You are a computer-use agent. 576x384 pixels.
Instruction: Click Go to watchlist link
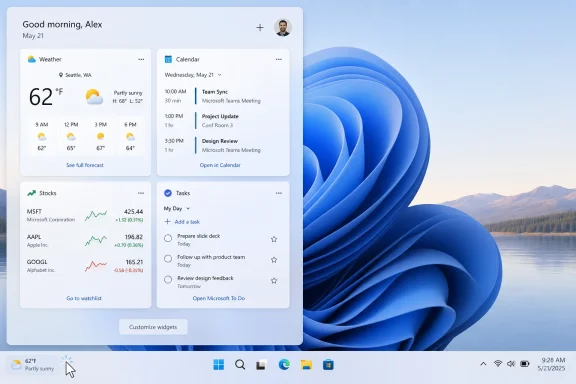tap(84, 298)
